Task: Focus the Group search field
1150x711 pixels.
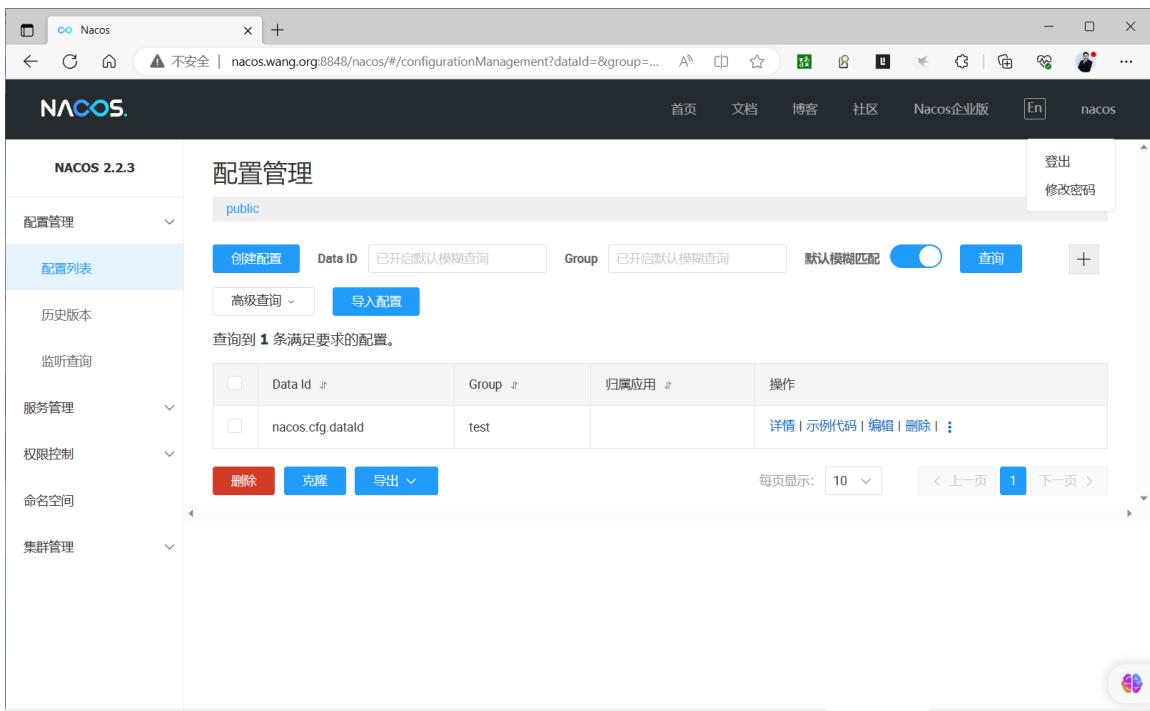Action: pyautogui.click(x=697, y=258)
